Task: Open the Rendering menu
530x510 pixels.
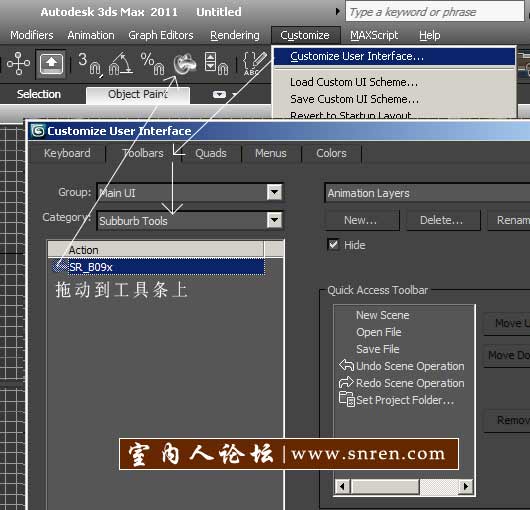Action: 235,35
